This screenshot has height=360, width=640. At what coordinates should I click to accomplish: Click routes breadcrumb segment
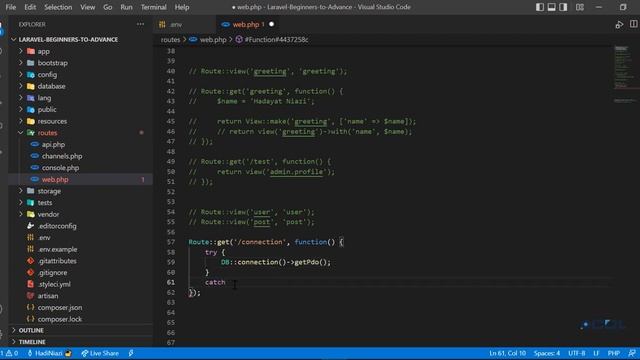pyautogui.click(x=170, y=40)
